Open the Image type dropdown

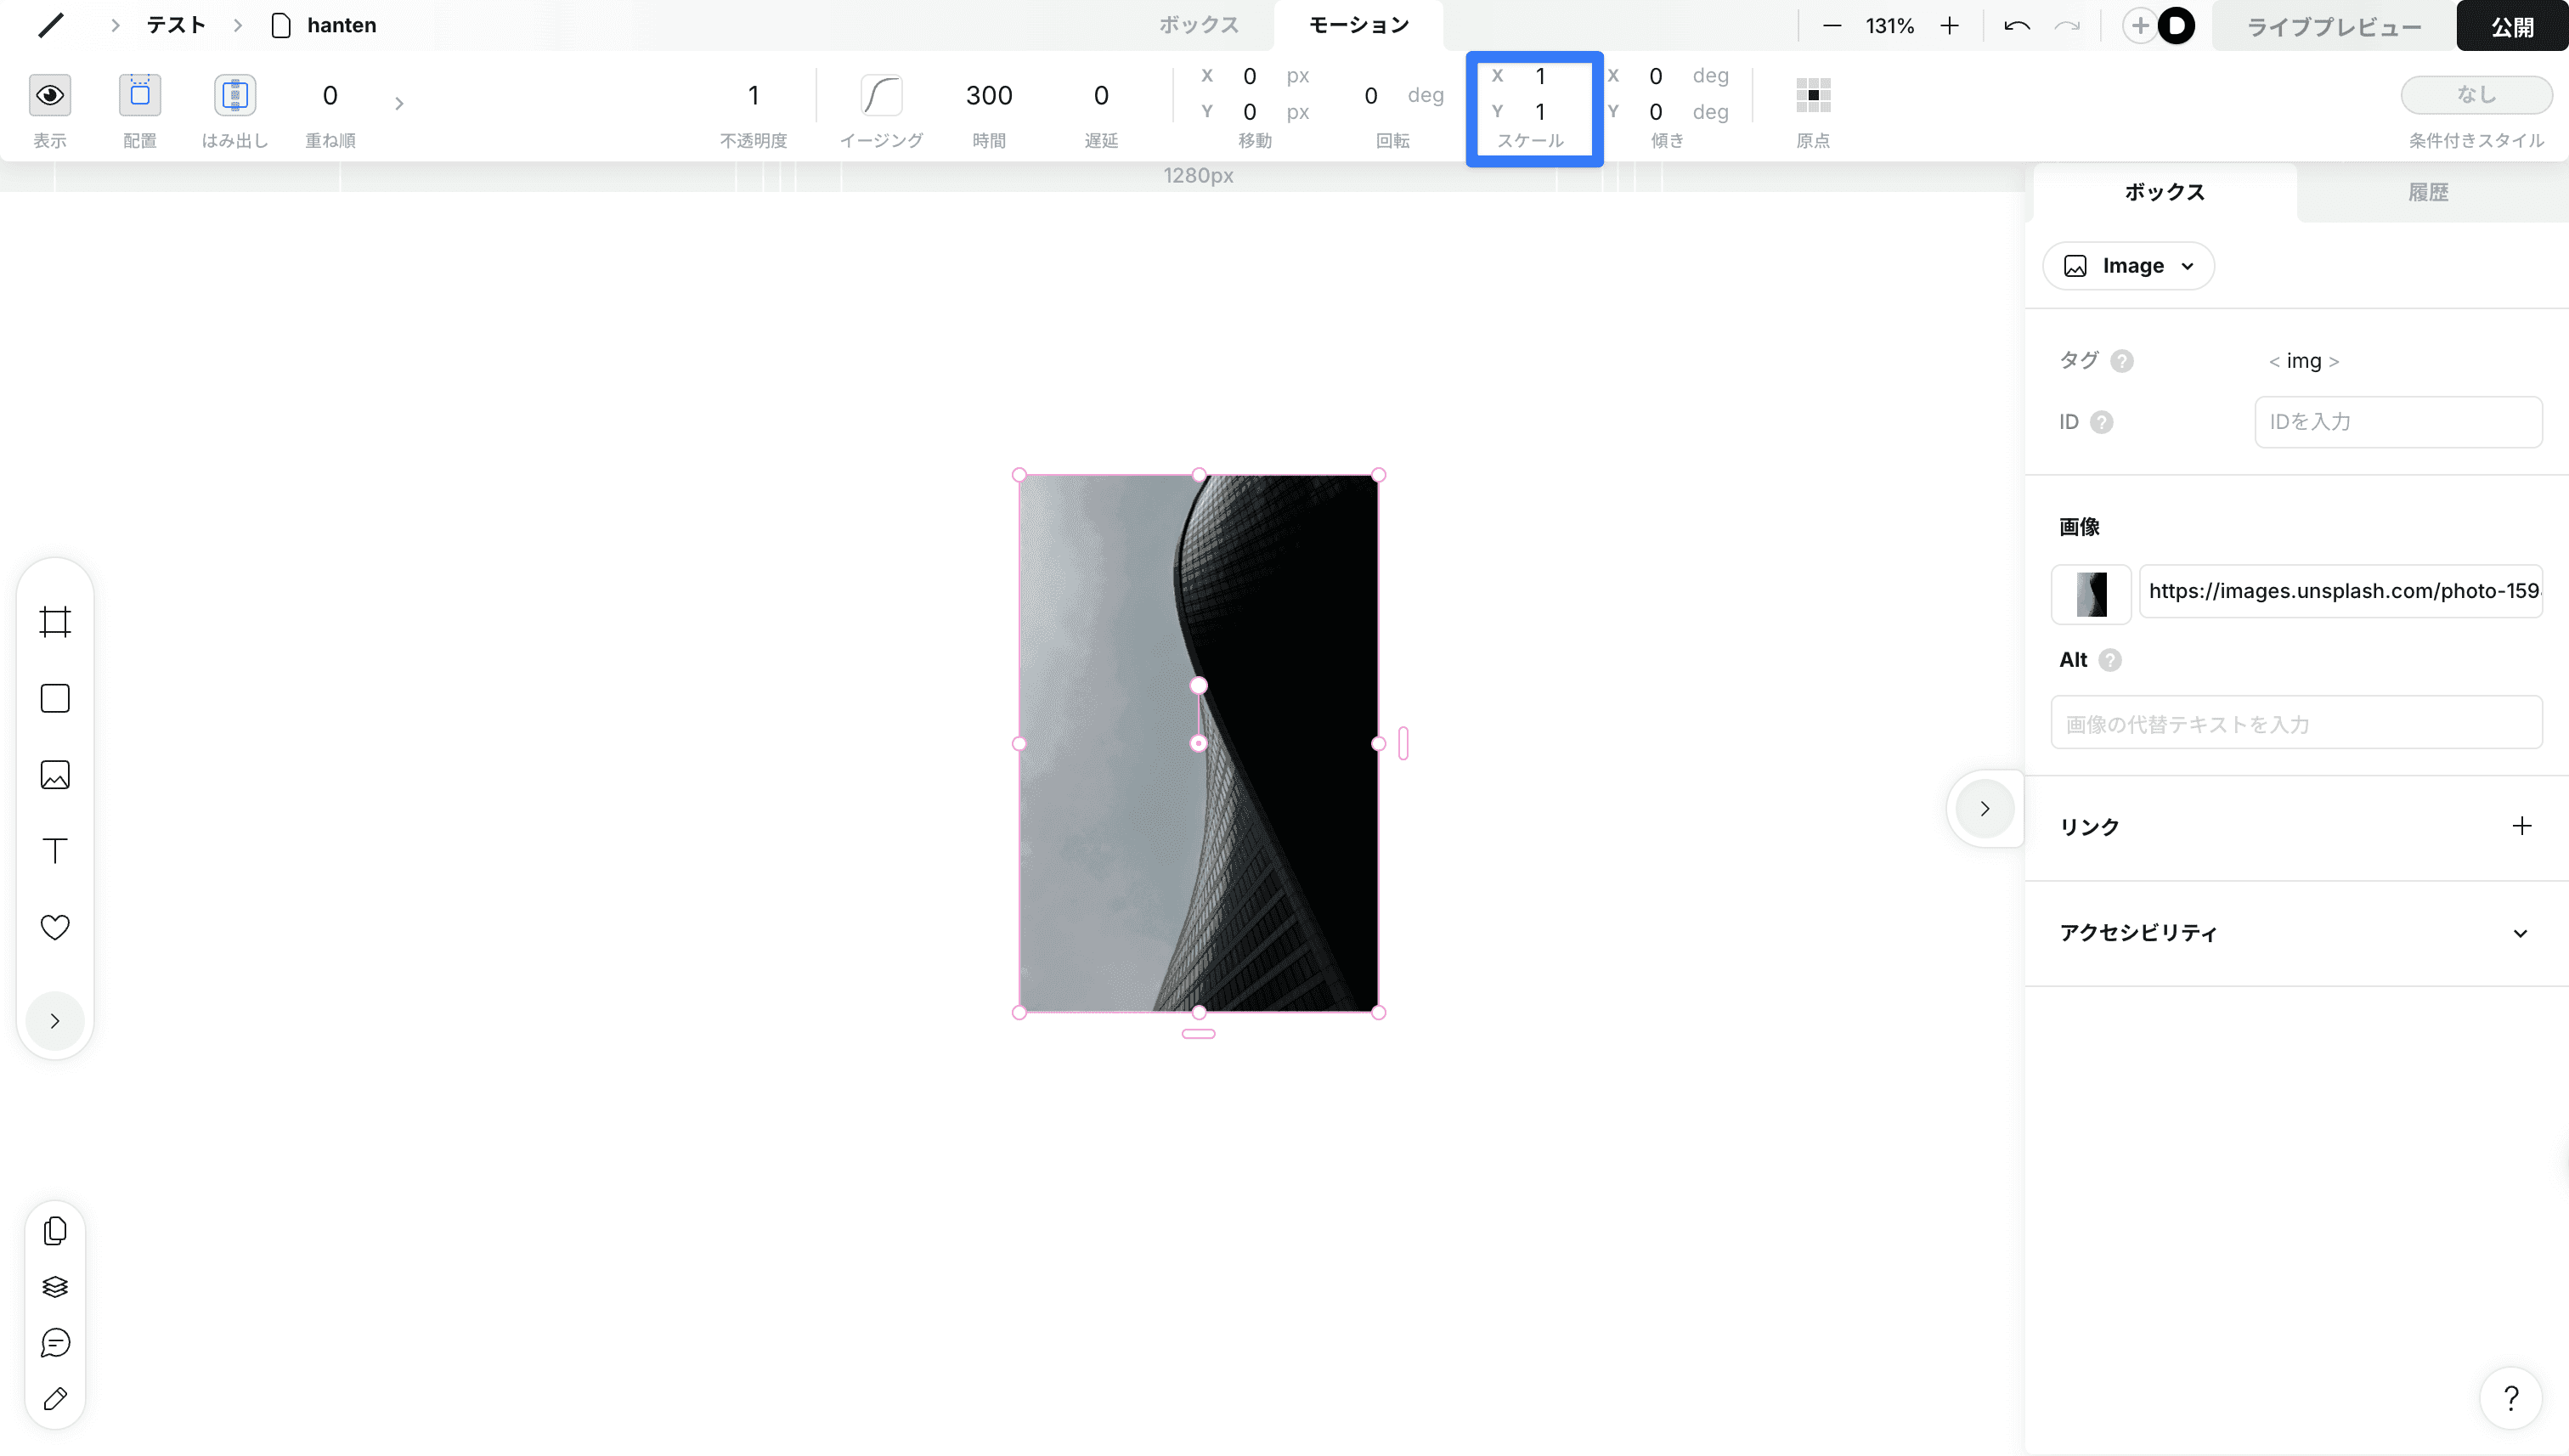[x=2128, y=266]
